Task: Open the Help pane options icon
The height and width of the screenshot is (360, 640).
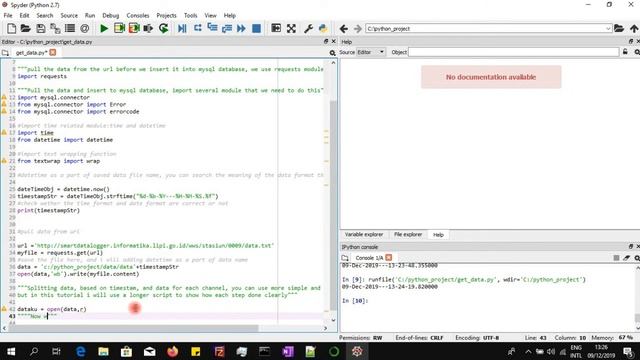Action: (637, 52)
